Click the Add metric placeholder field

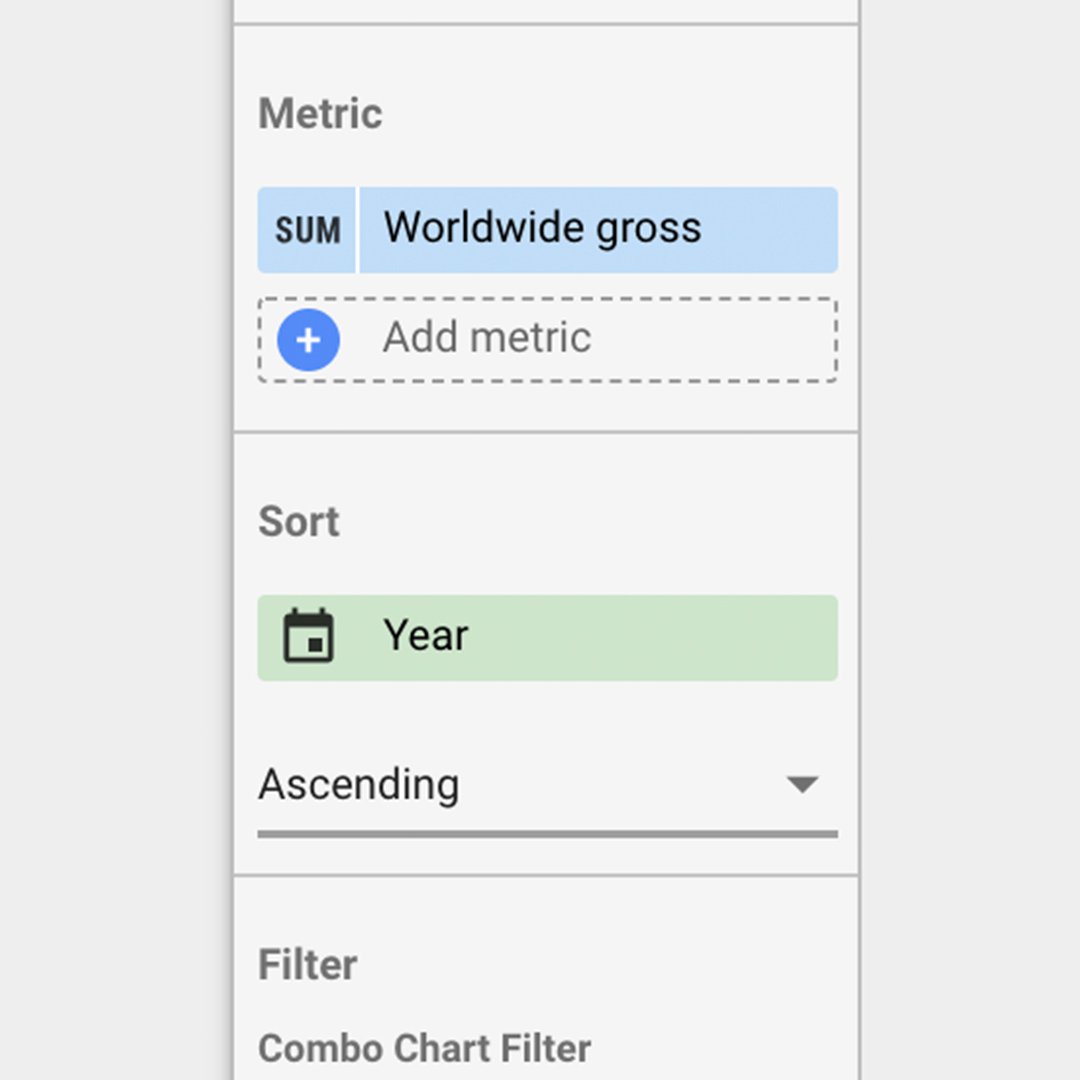(x=548, y=340)
